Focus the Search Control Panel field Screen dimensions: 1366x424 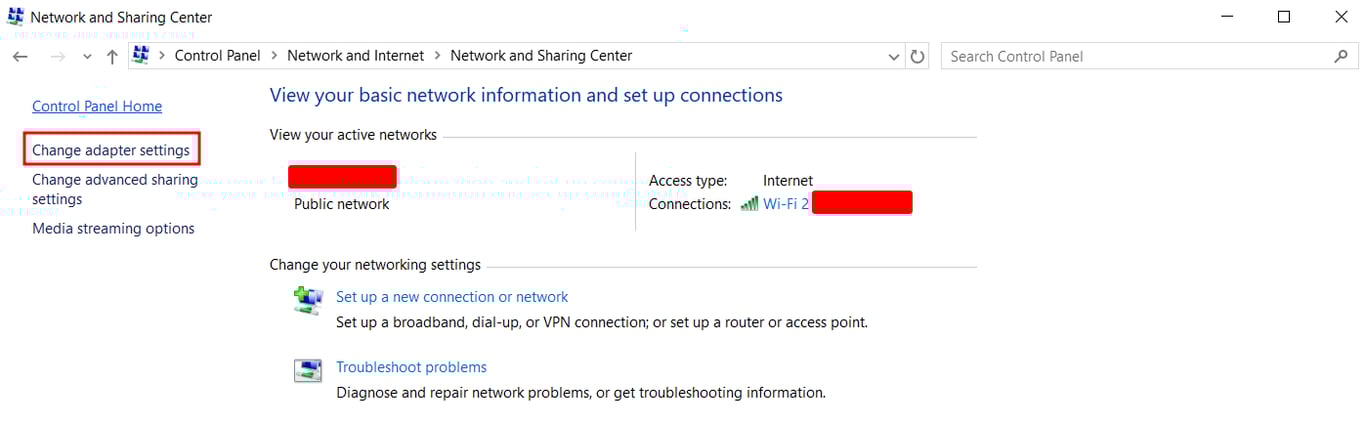coord(1135,57)
